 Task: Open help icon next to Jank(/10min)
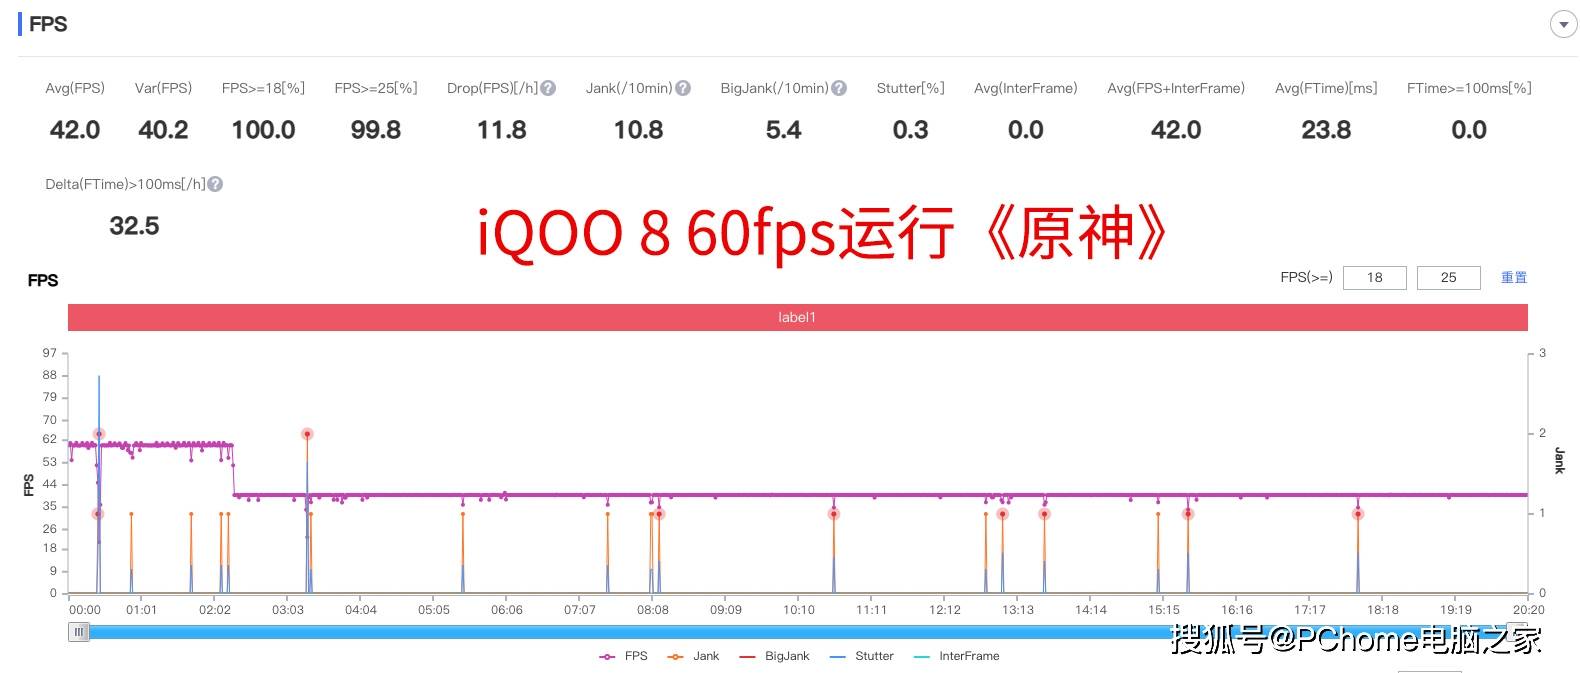click(x=683, y=88)
